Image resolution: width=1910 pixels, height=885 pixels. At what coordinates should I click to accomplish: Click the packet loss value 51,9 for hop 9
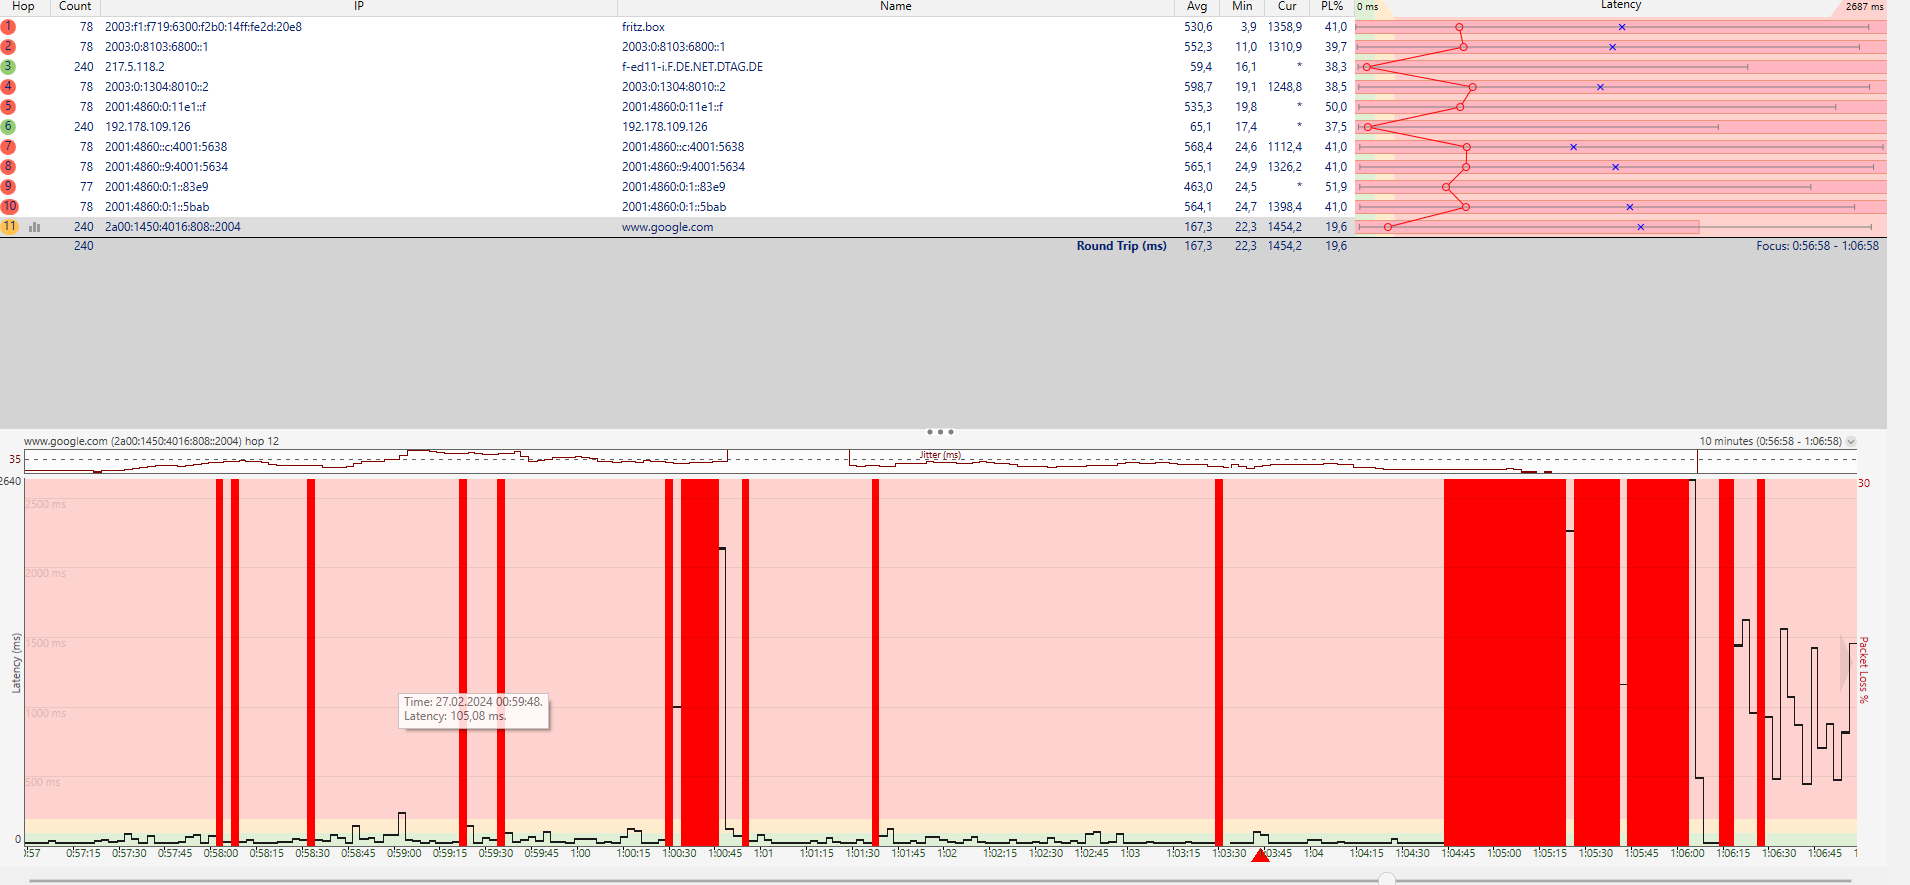click(1336, 187)
